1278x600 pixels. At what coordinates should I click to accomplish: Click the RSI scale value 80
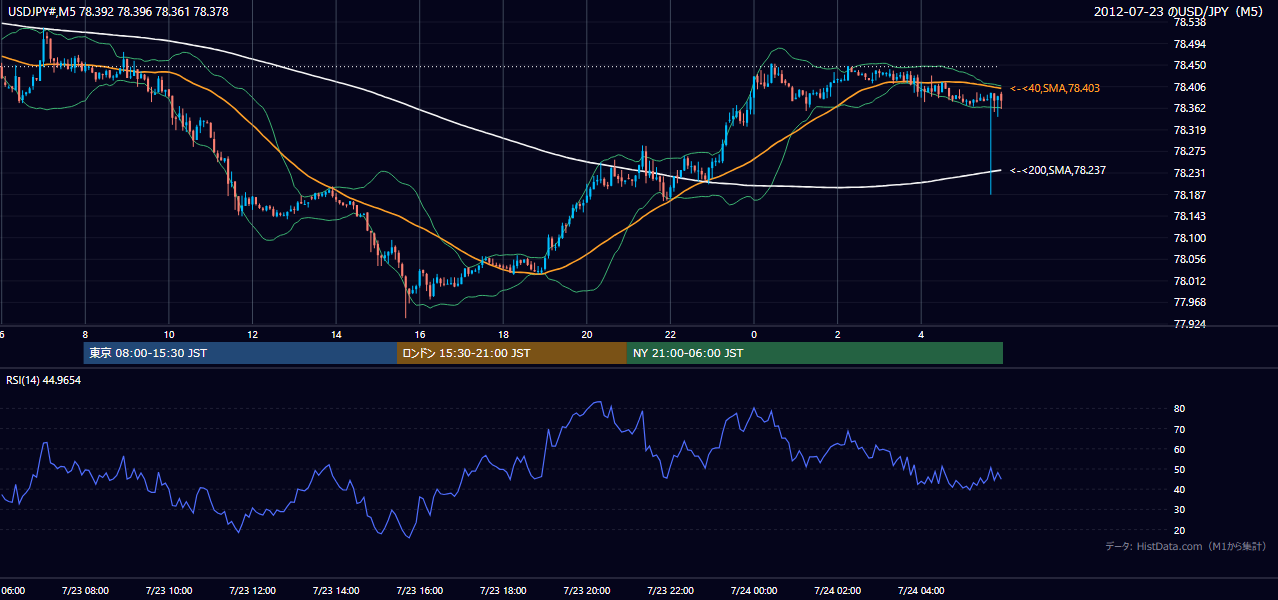pos(1179,409)
